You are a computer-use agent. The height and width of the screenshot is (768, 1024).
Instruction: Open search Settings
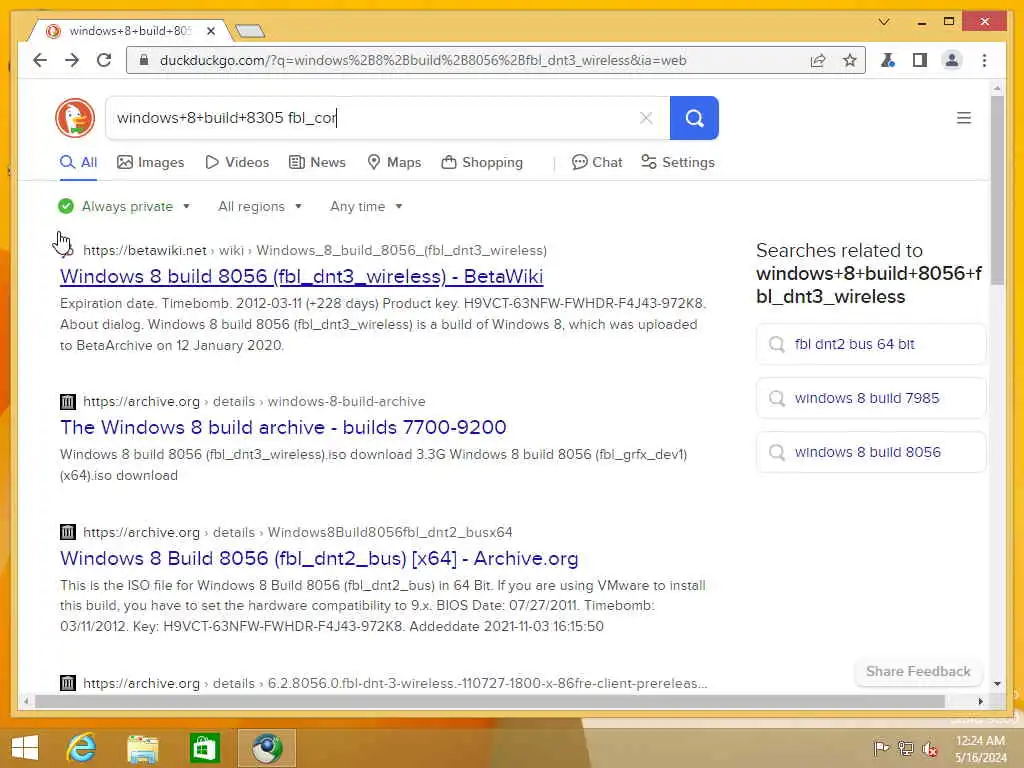tap(678, 163)
